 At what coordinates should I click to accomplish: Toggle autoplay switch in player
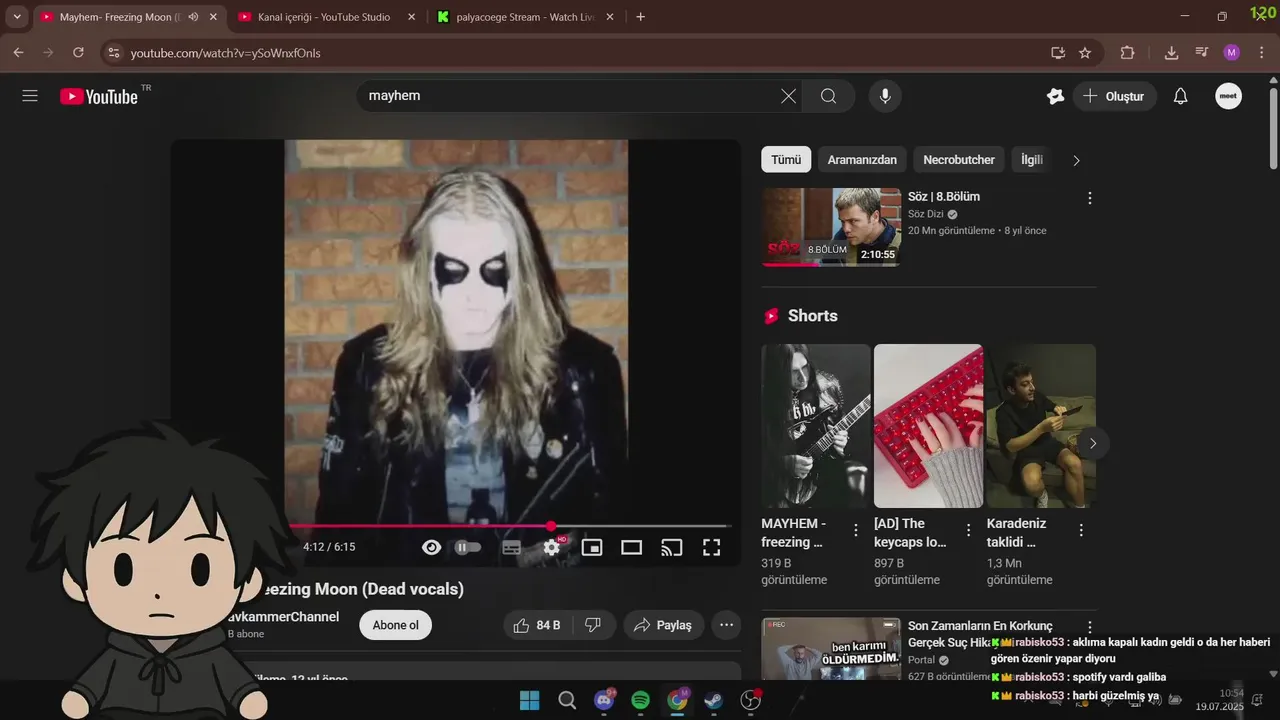tap(468, 547)
